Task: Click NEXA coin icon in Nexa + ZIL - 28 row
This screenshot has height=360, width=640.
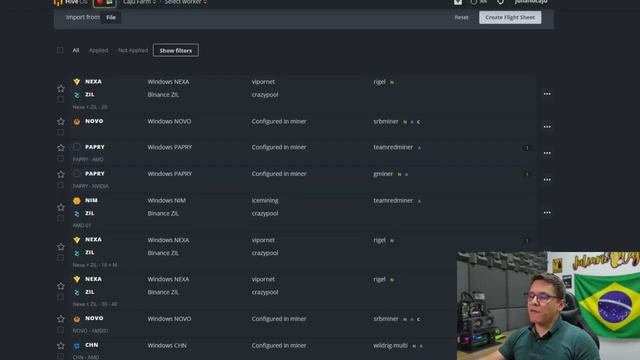Action: (77, 82)
